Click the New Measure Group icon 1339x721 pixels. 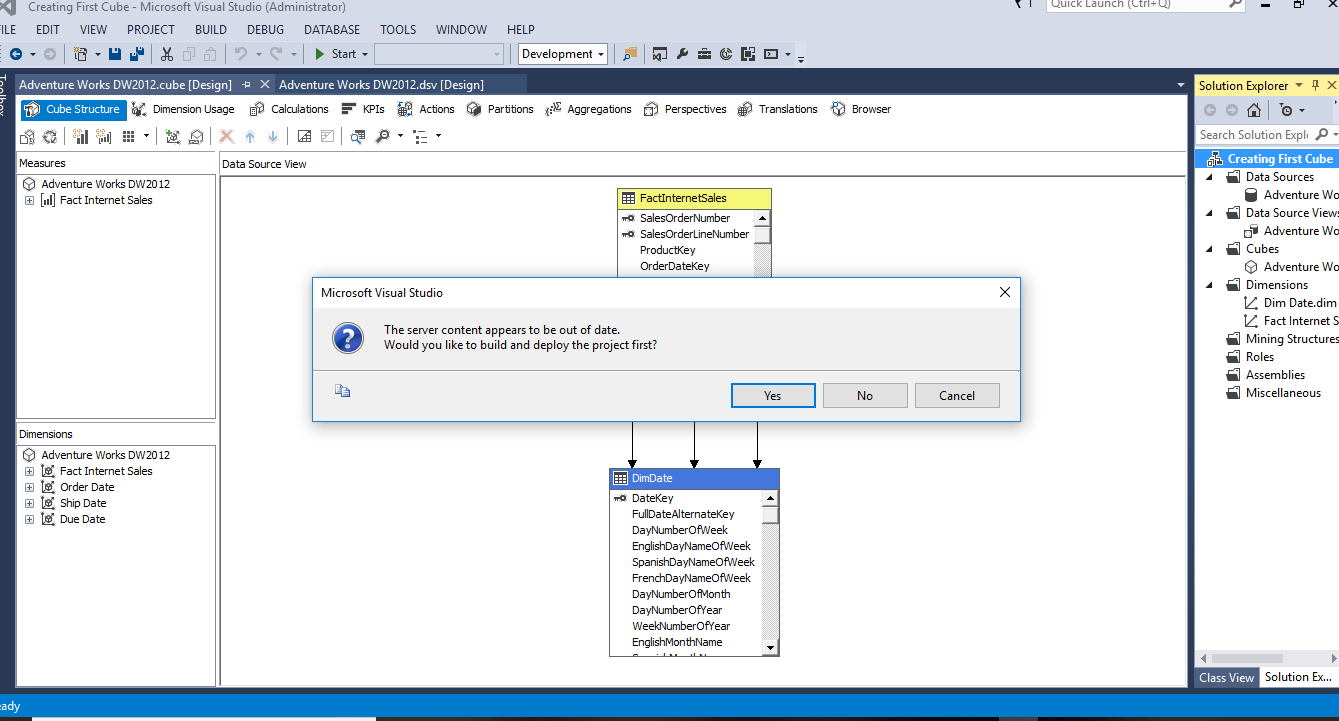(81, 136)
